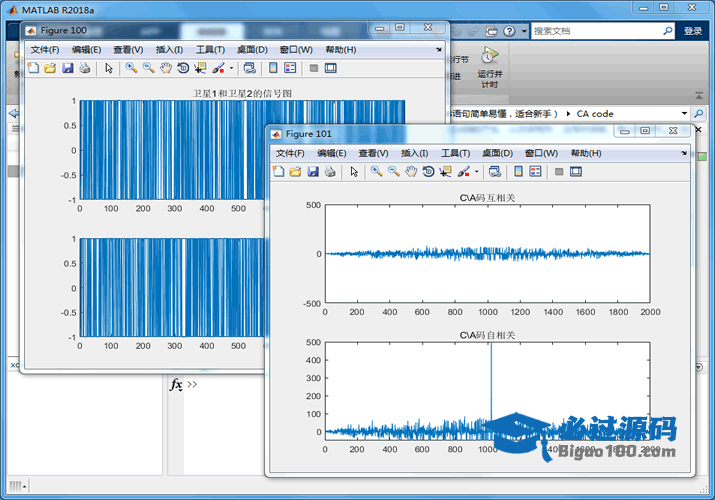Screen dimensions: 715x500
Task: Open 文件(F) menu in Figure 100
Action: click(x=45, y=49)
